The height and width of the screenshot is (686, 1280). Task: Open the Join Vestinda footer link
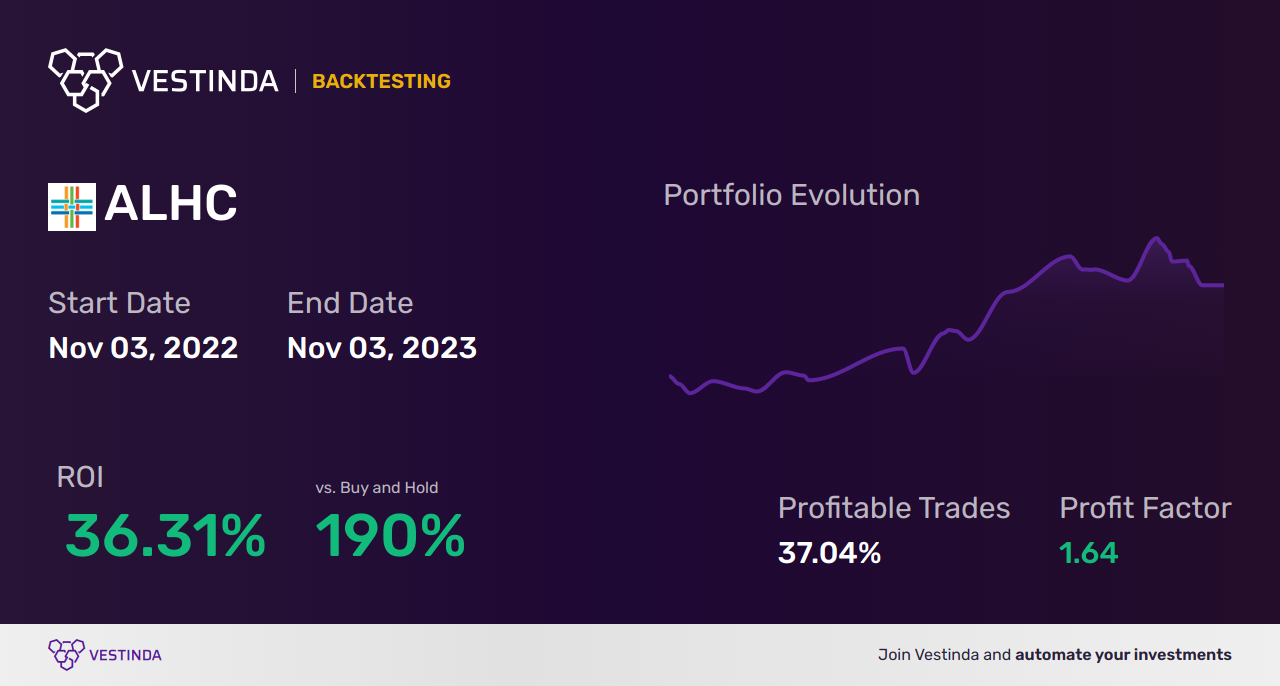point(1055,655)
